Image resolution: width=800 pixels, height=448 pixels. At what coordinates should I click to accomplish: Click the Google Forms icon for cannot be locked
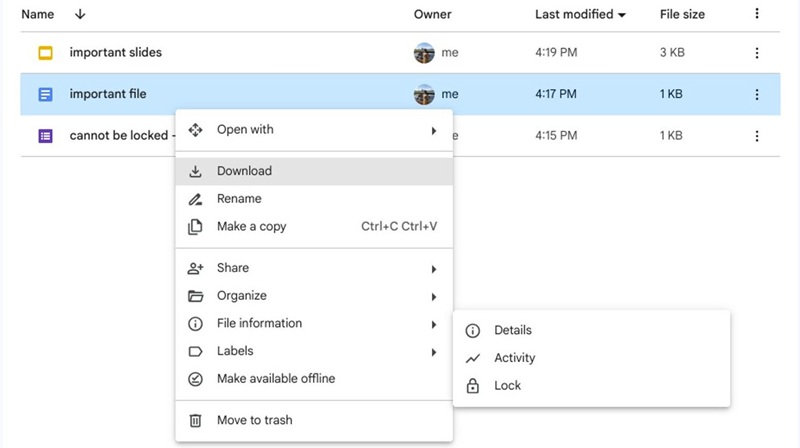pos(45,136)
